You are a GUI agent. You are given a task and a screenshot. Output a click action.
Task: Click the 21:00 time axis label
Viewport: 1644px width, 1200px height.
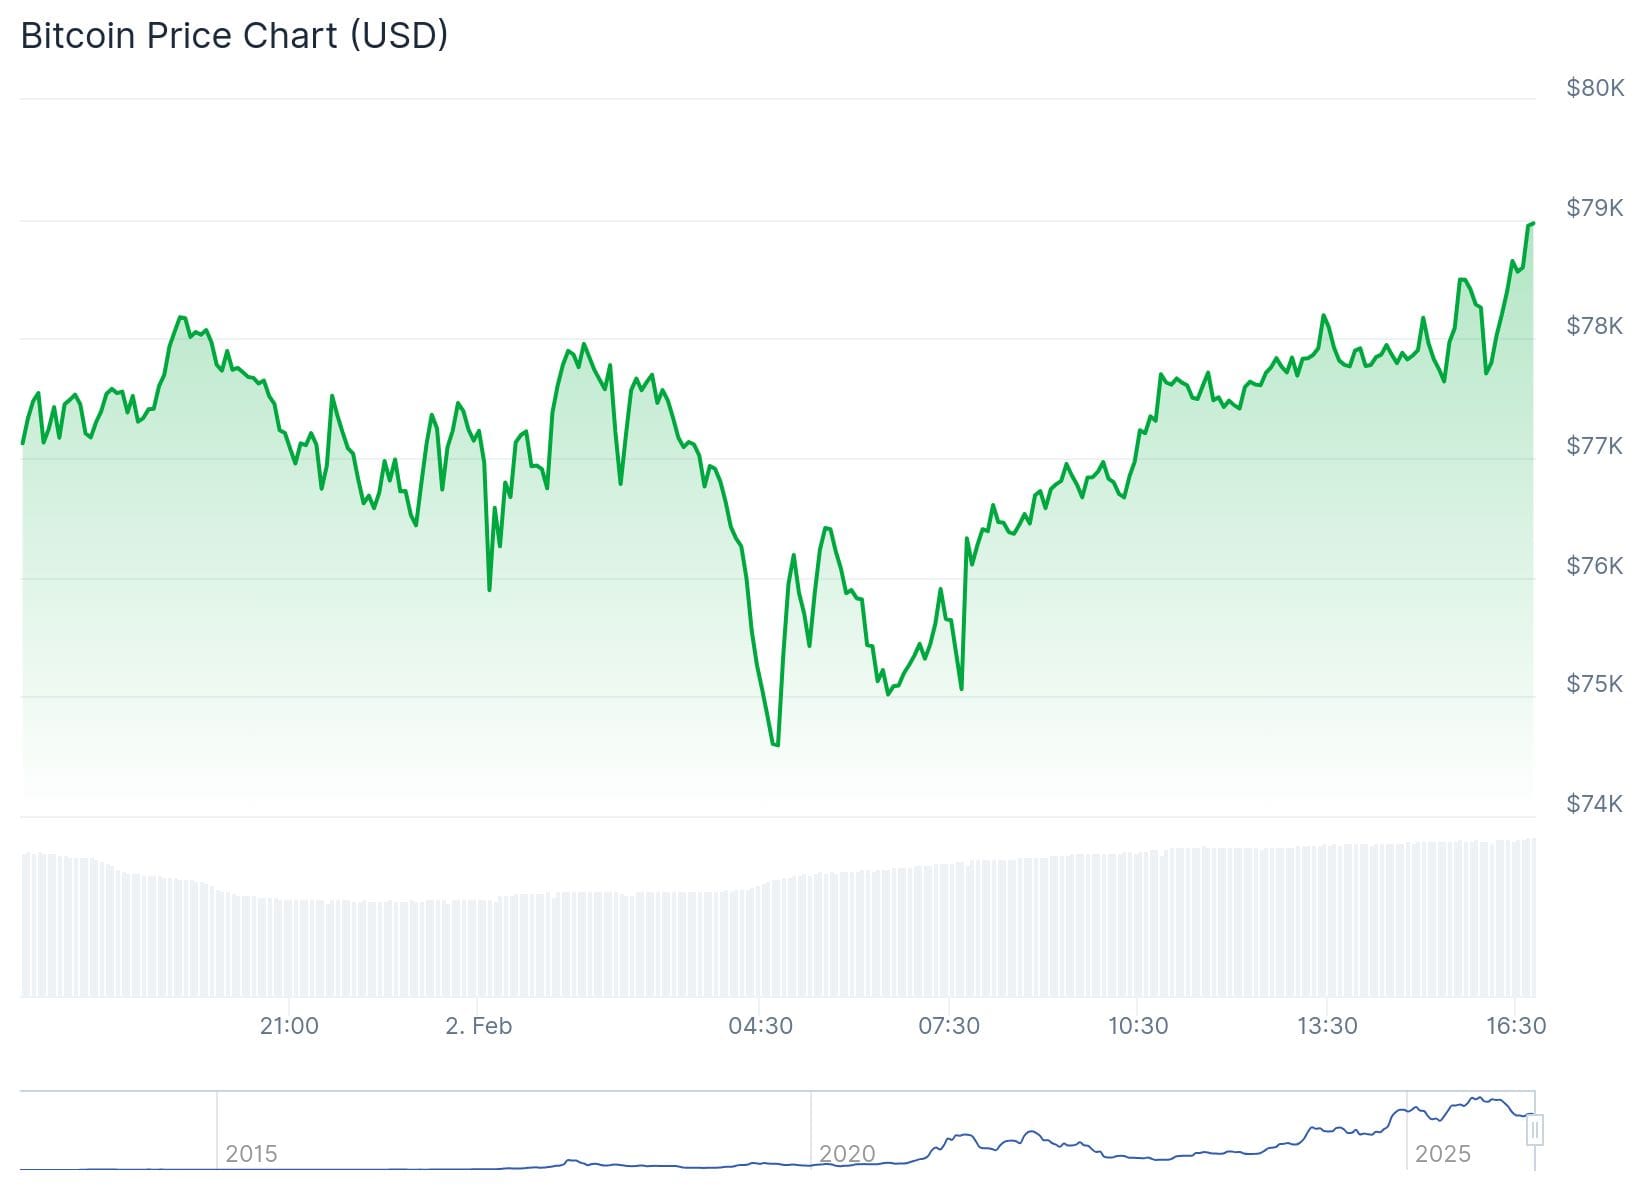coord(289,1026)
